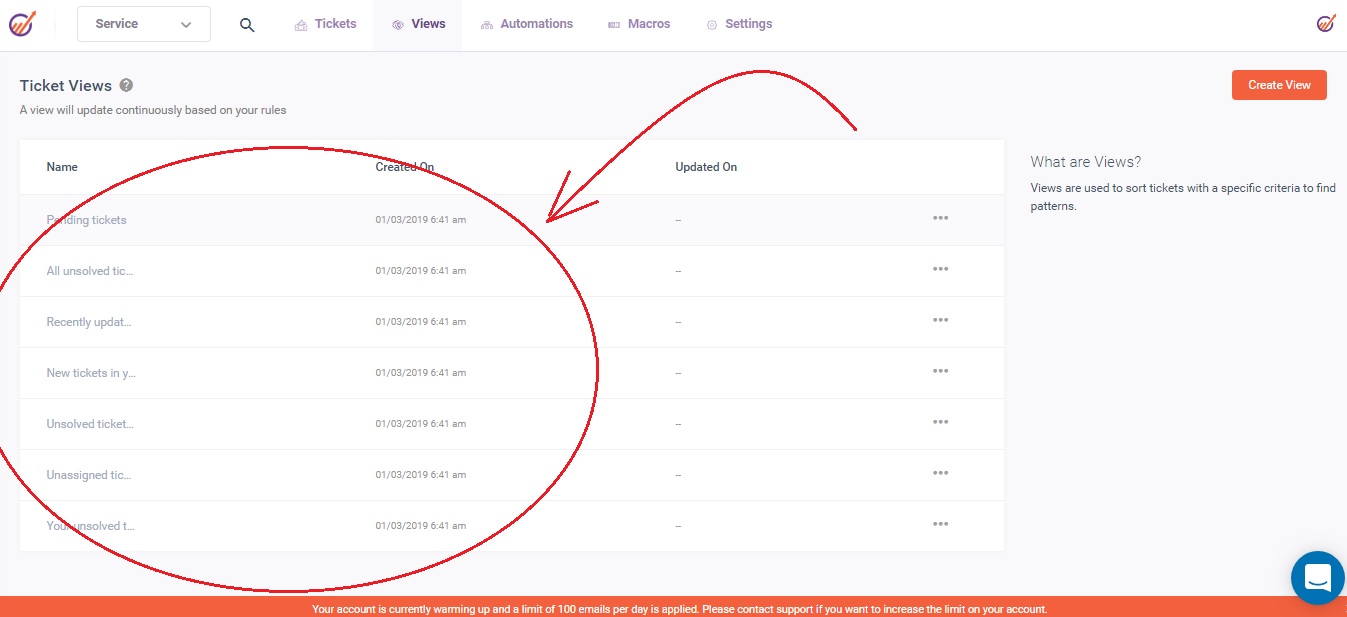Click the Name column header
The width and height of the screenshot is (1347, 617).
click(x=62, y=167)
